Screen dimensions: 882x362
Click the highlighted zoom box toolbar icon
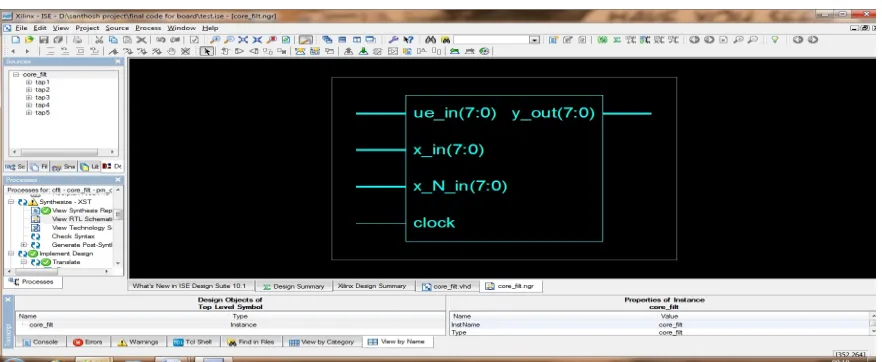coord(306,40)
